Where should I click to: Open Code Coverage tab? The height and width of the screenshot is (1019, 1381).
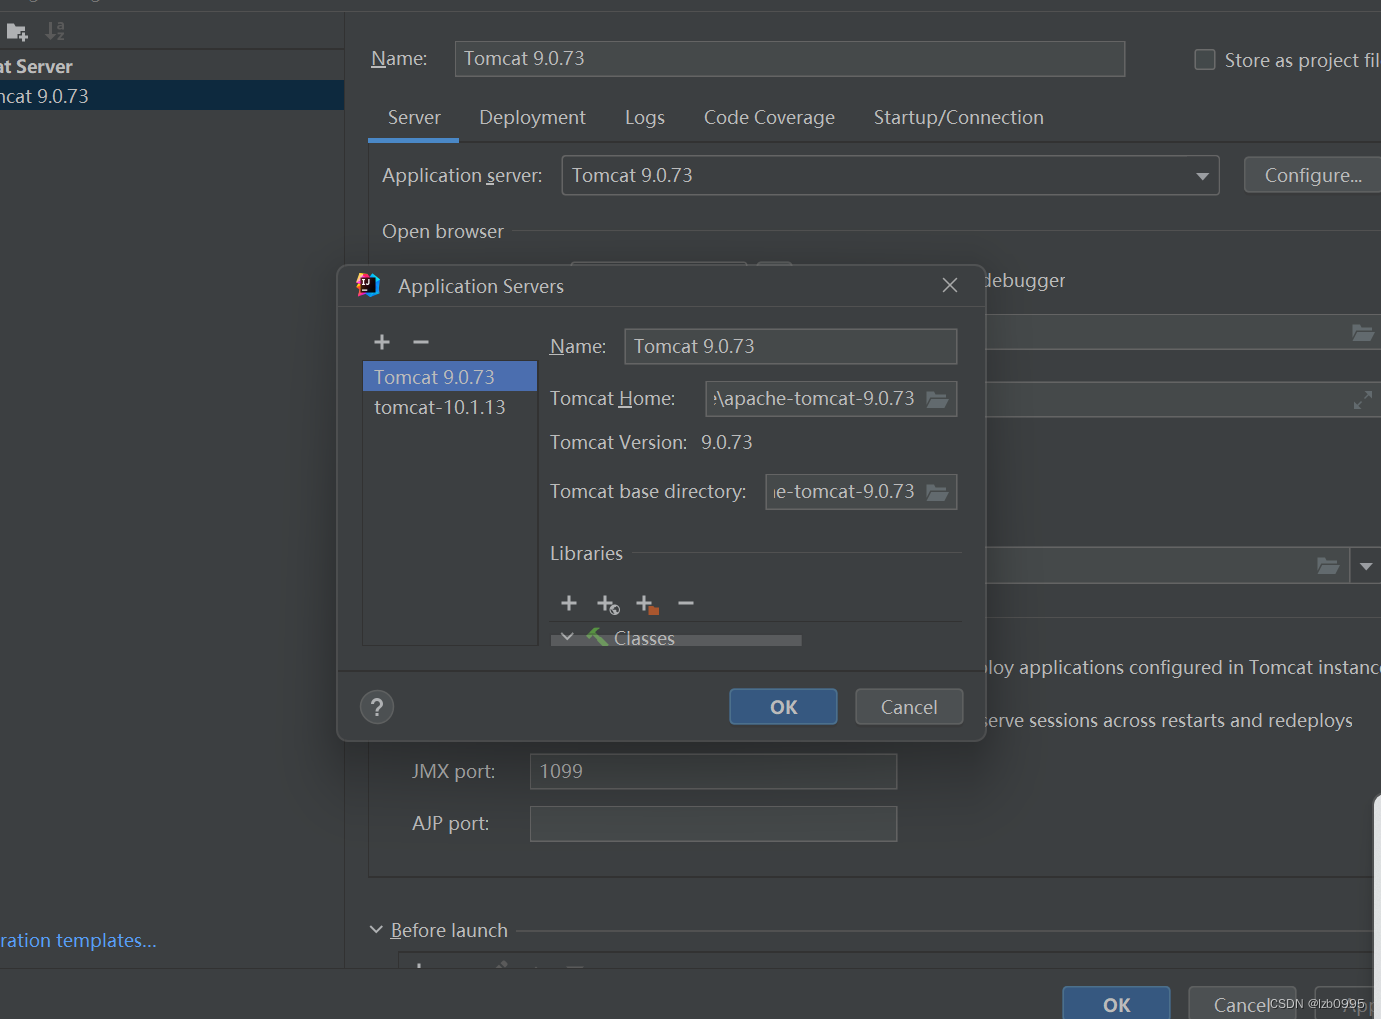769,118
